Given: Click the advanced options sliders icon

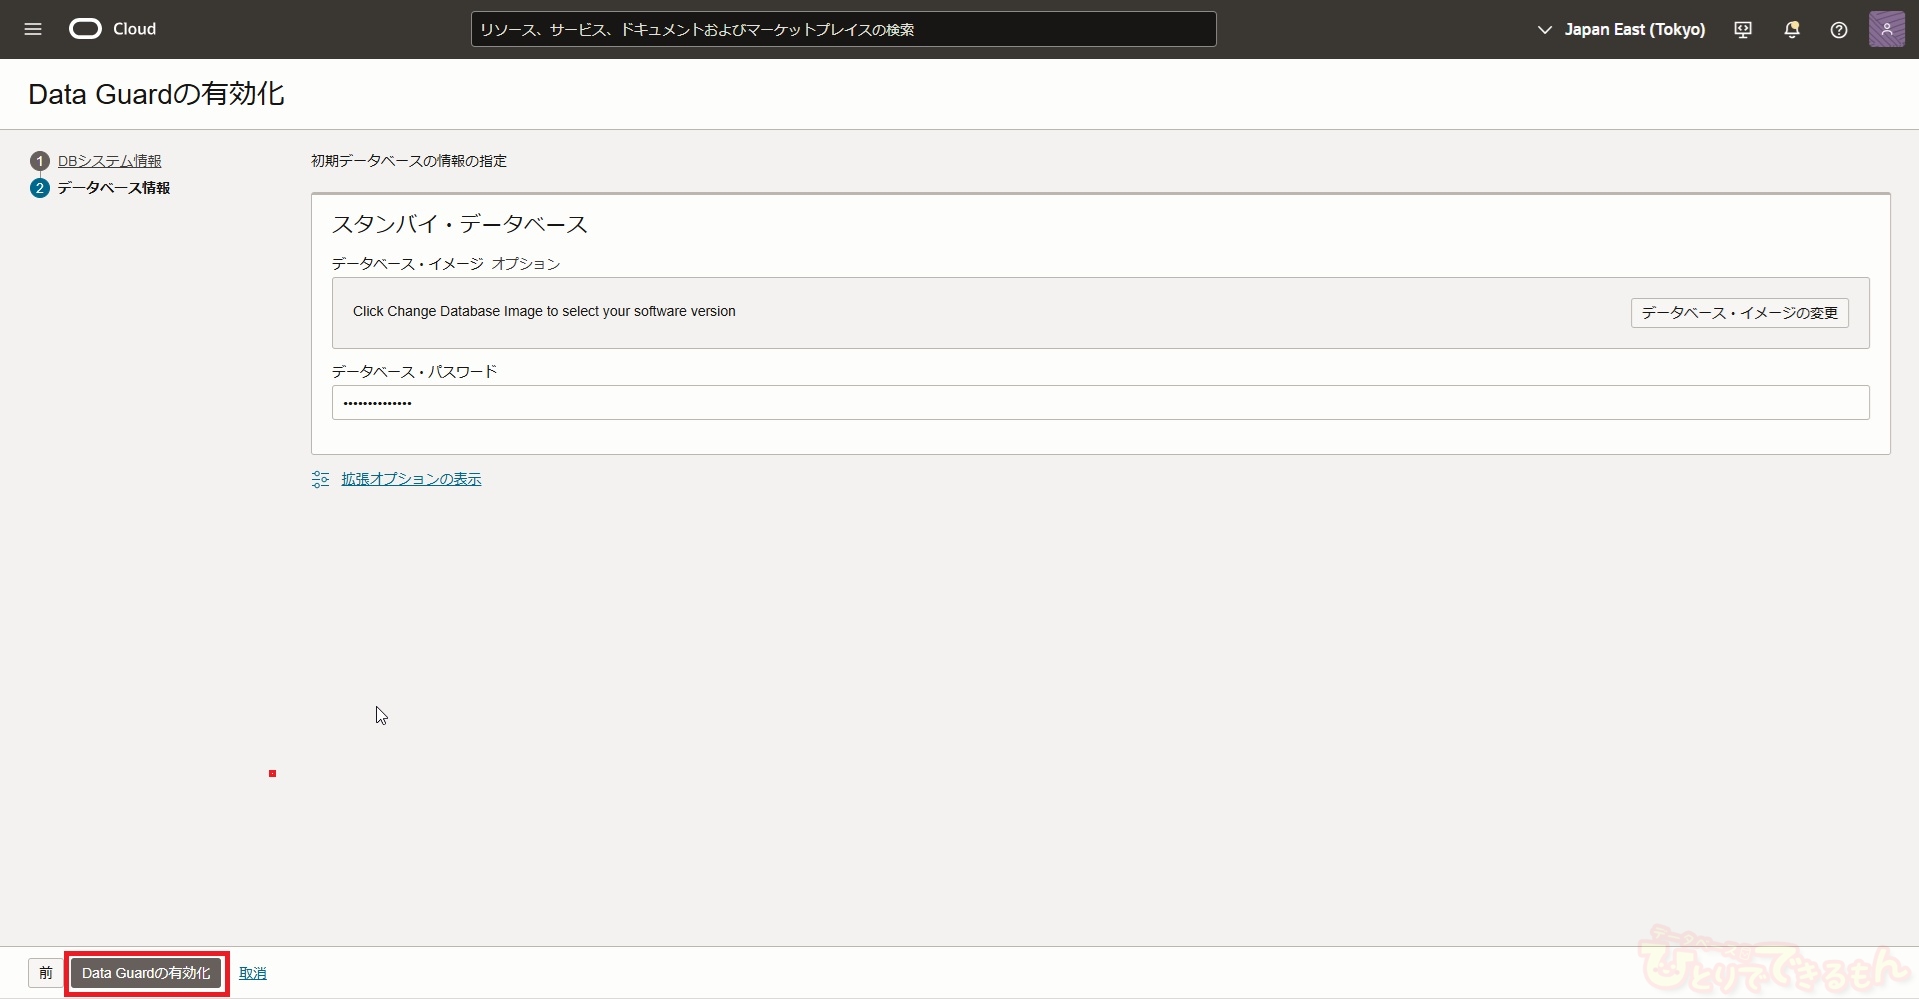Looking at the screenshot, I should click(x=320, y=479).
